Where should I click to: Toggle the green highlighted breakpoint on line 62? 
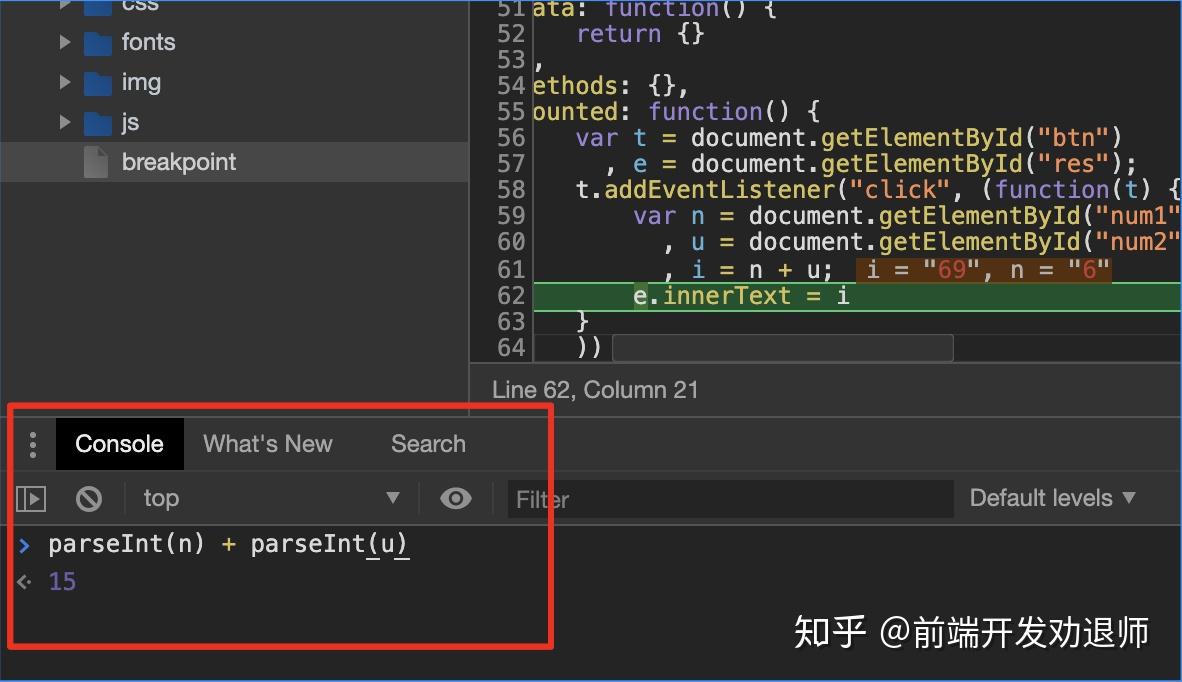(x=511, y=295)
